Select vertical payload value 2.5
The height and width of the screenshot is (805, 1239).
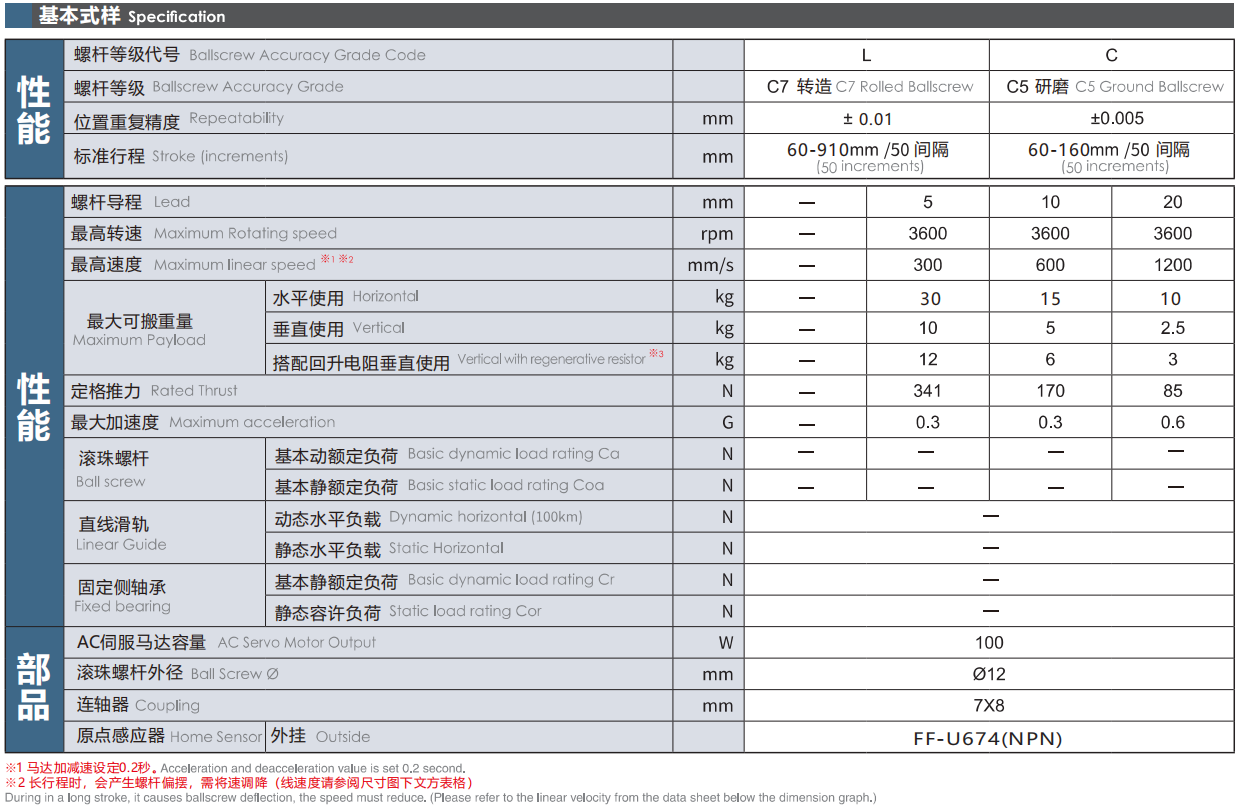(1172, 328)
